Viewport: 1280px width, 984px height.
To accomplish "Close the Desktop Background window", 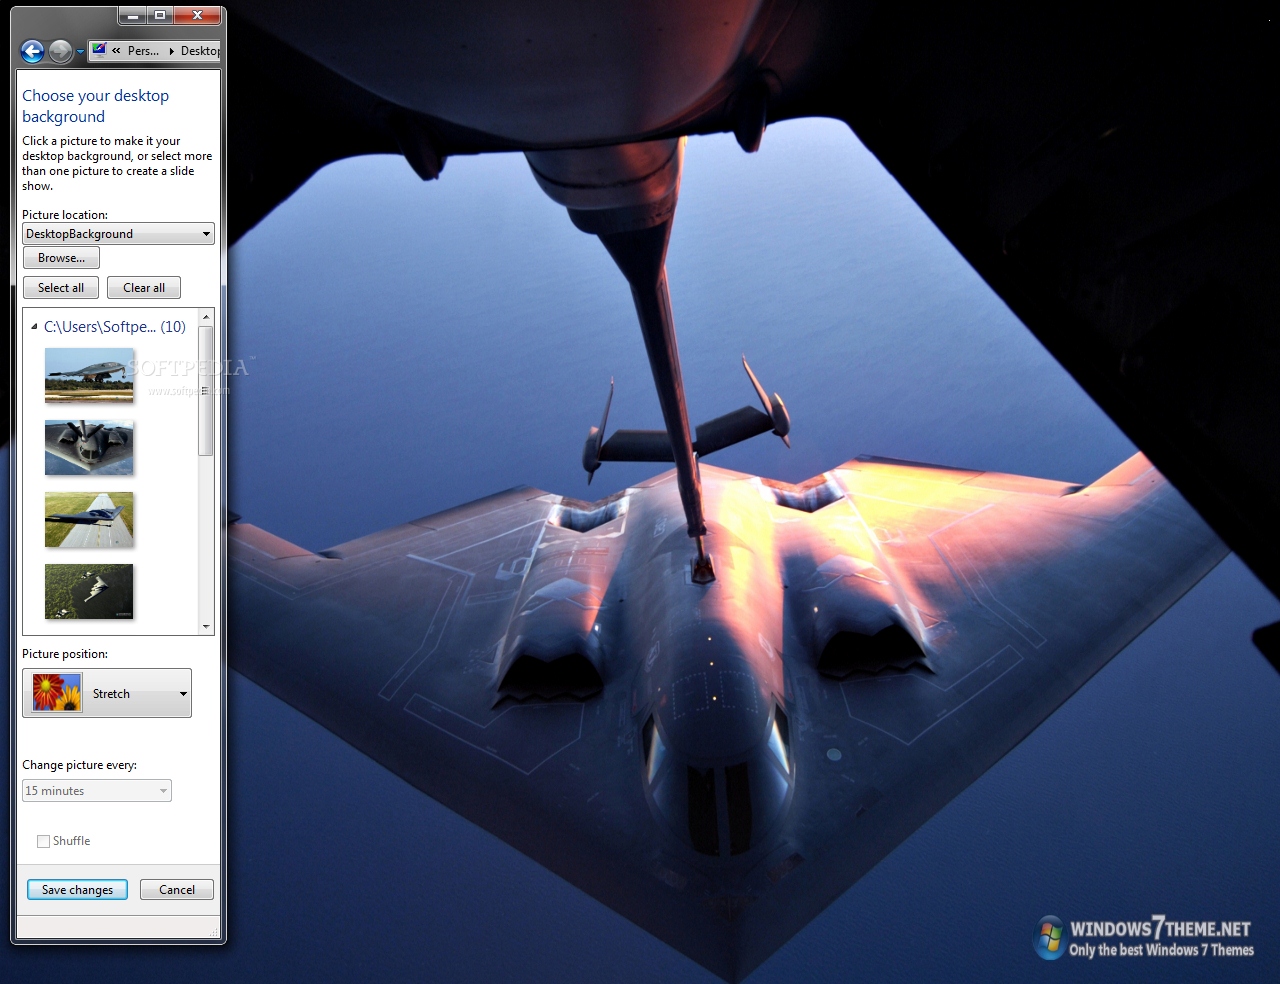I will point(198,15).
